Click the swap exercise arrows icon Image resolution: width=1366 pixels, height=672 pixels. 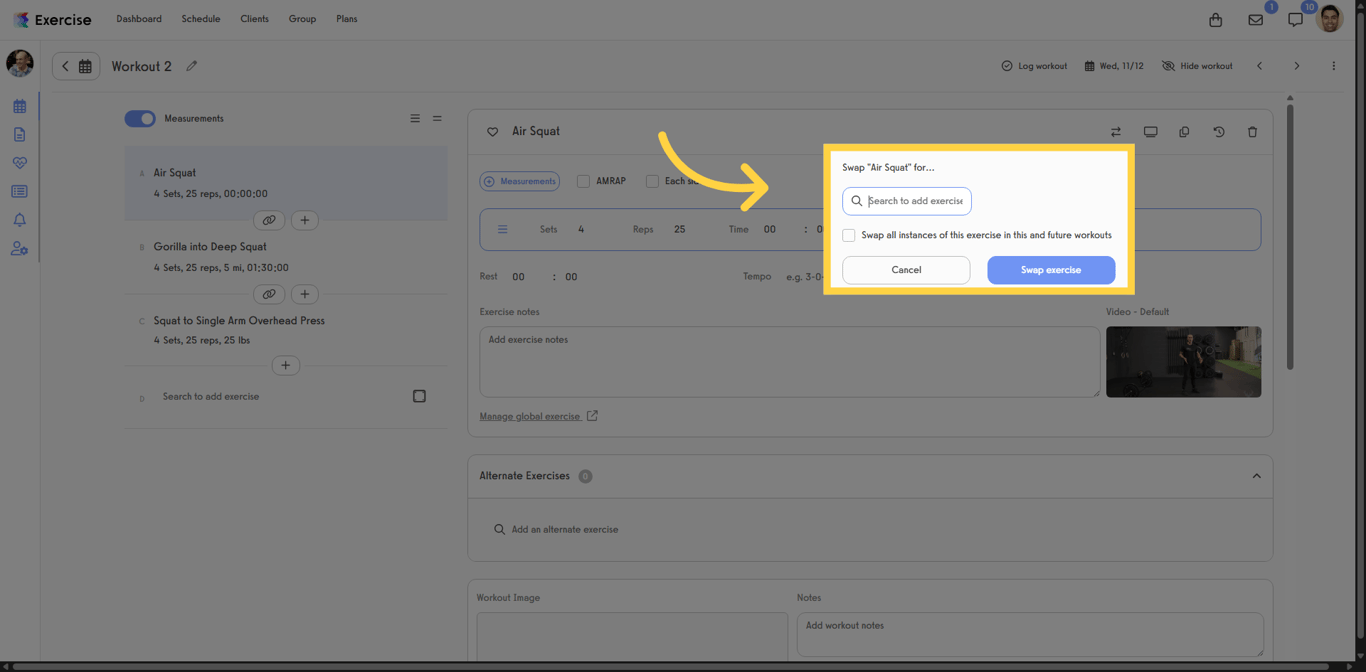tap(1116, 132)
